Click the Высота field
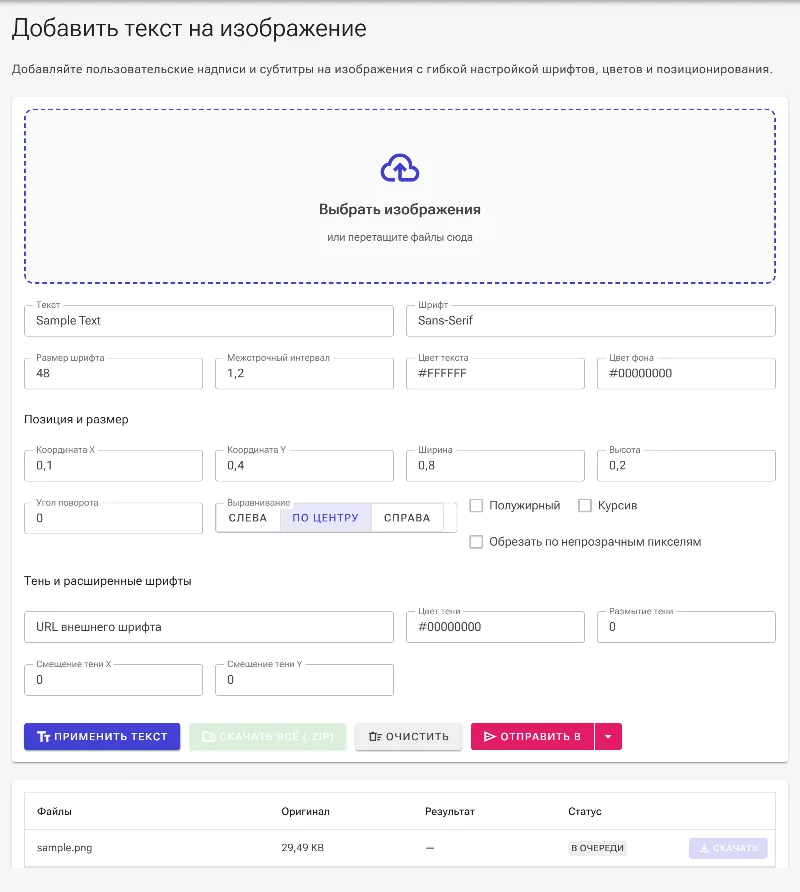The height and width of the screenshot is (892, 800). (686, 466)
